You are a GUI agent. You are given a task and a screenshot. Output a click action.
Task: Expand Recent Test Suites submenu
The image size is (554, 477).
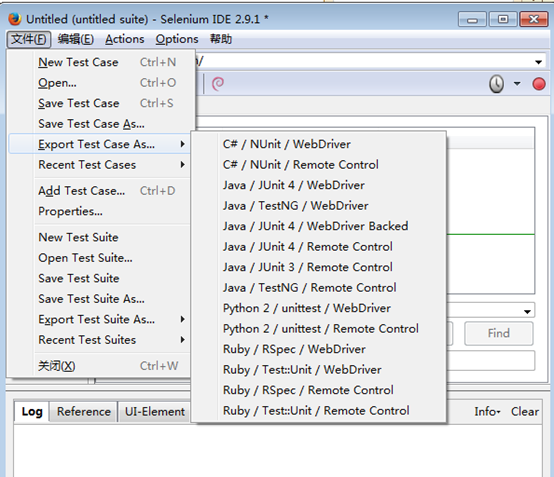pyautogui.click(x=99, y=340)
